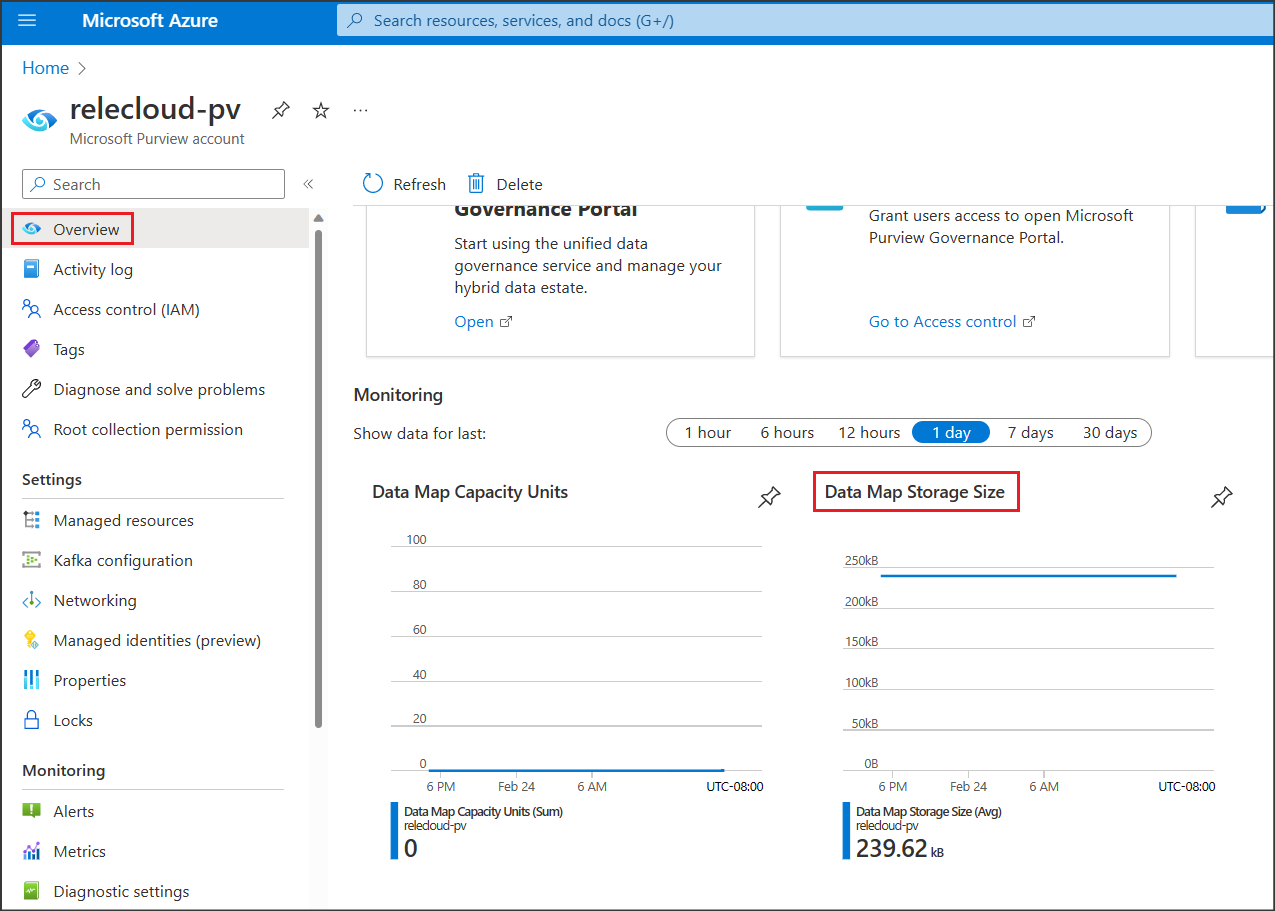Show data for last 12 hours

click(869, 432)
